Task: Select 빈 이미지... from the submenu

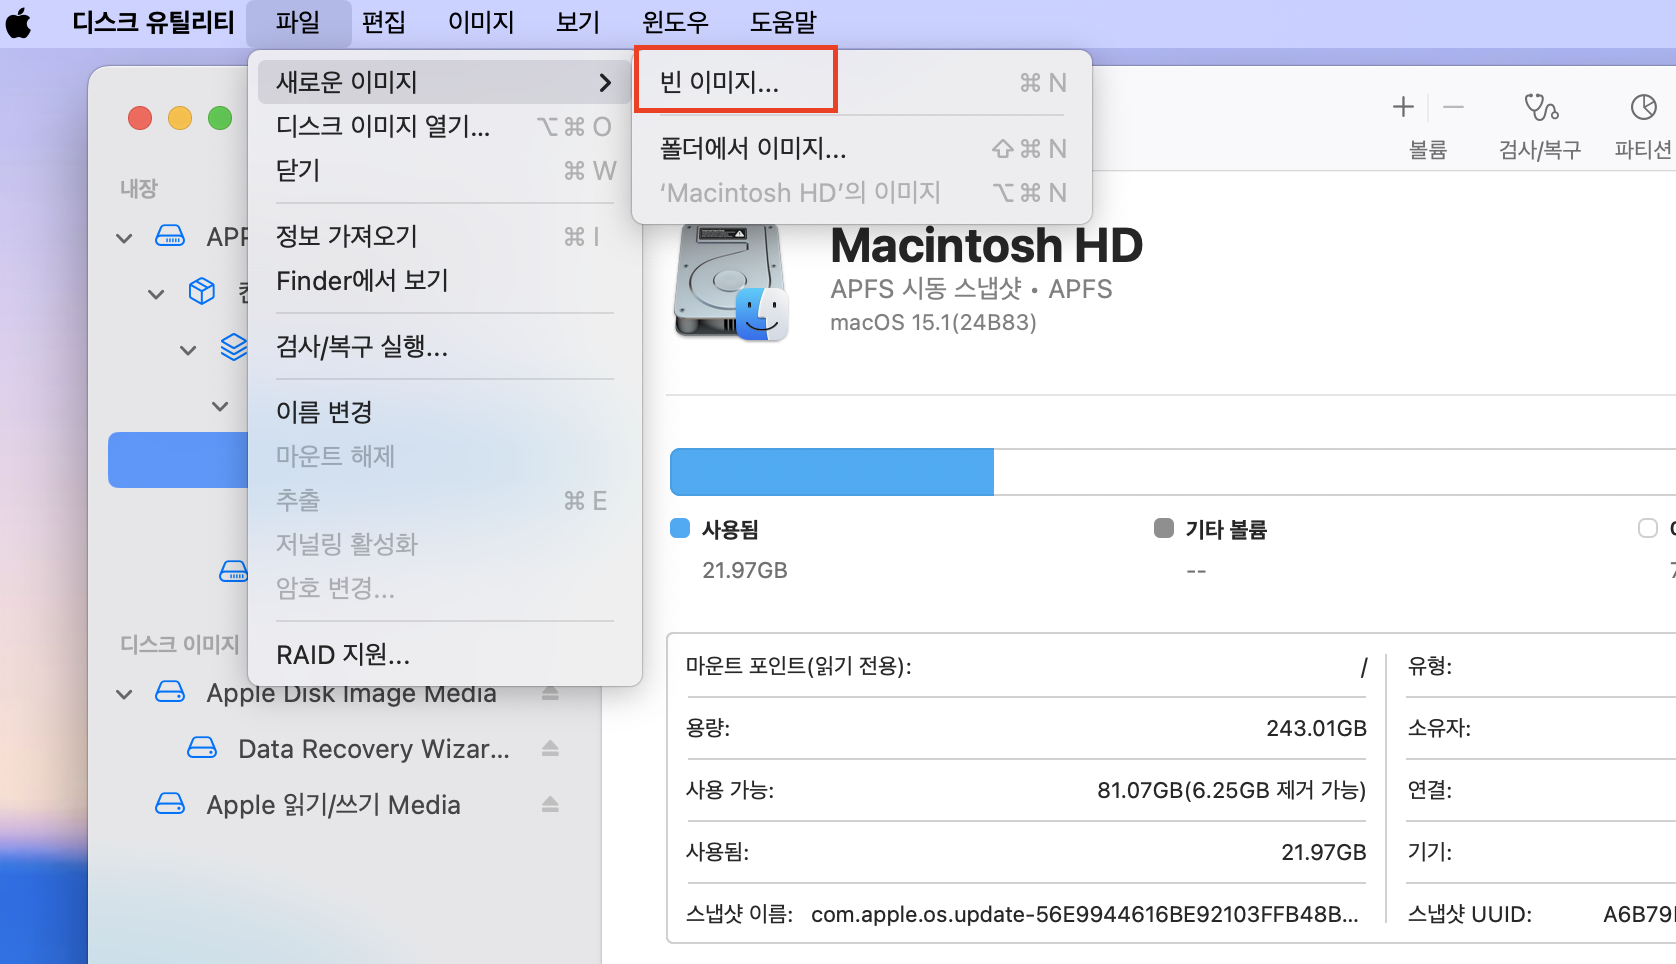Action: pyautogui.click(x=862, y=82)
